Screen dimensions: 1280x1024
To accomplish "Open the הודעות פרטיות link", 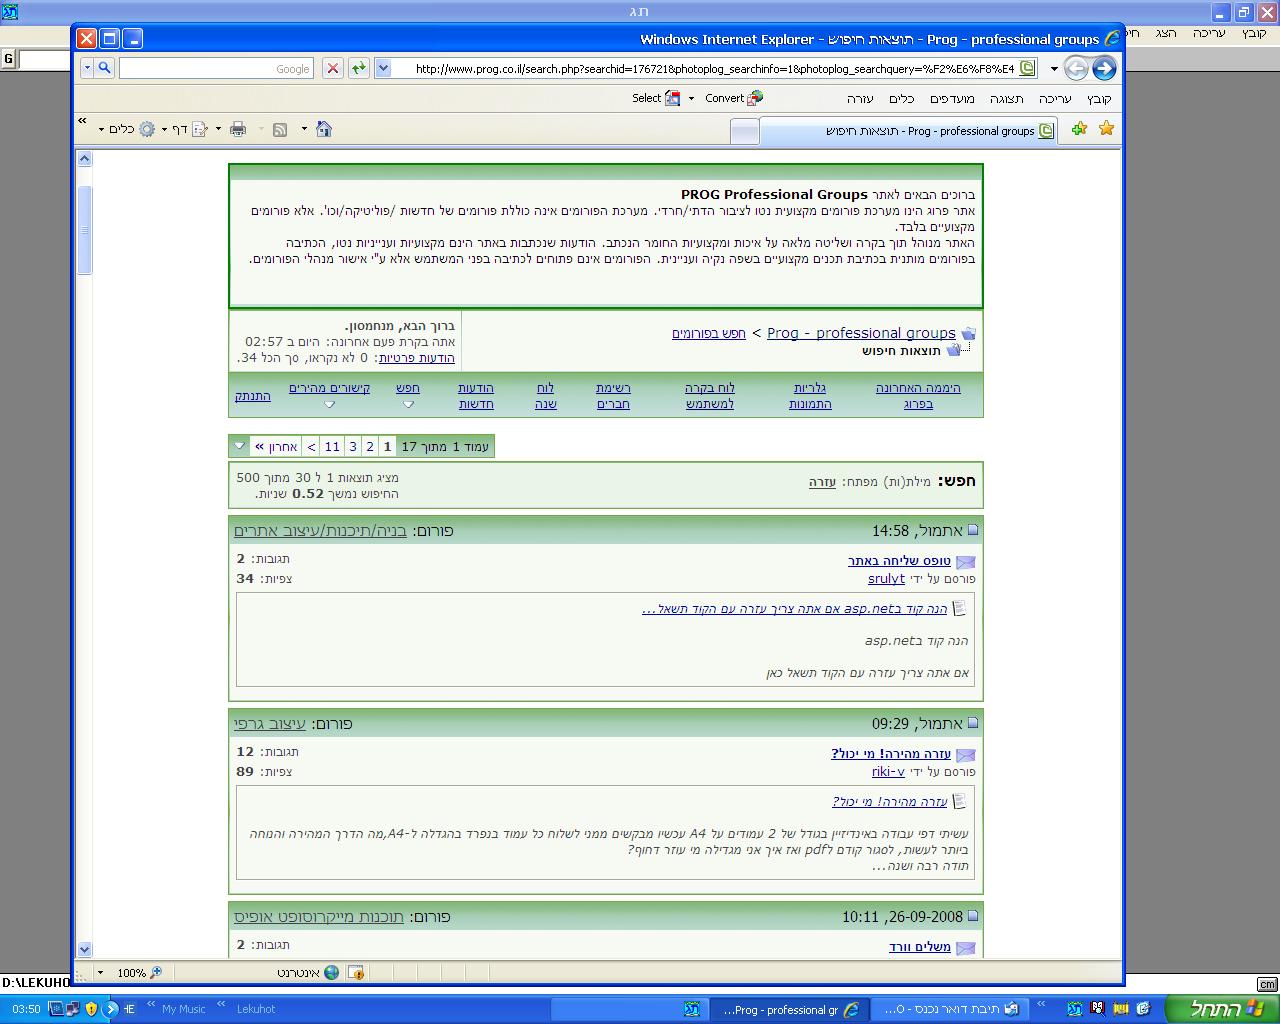I will (416, 357).
